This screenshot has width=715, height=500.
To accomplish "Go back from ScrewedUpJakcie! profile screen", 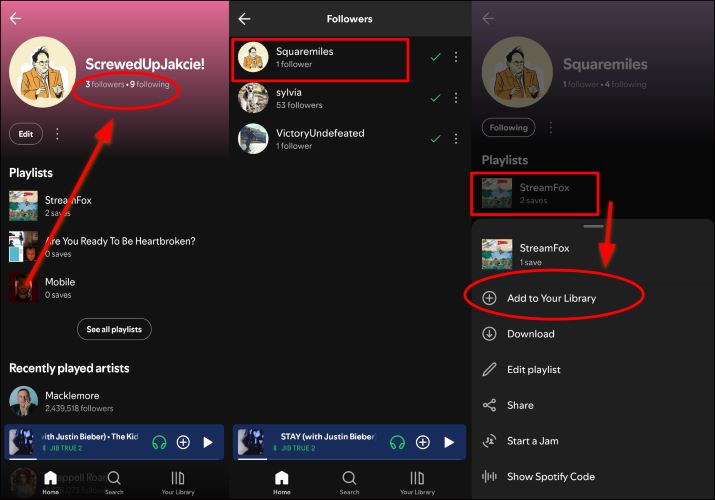I will [x=16, y=18].
